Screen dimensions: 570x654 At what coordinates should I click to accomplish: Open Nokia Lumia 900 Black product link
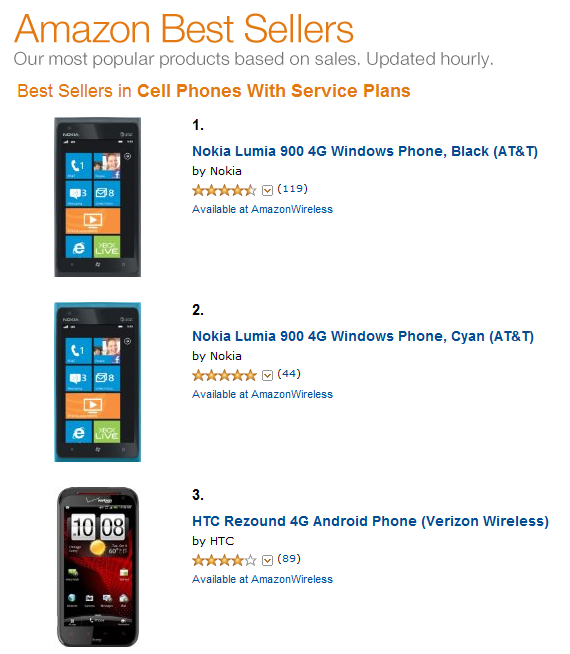coord(365,151)
